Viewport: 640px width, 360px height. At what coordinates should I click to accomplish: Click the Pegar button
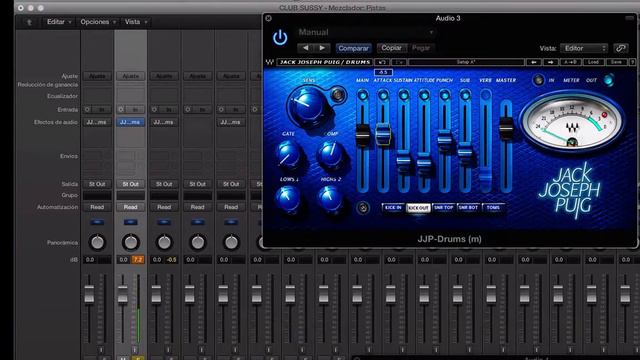[421, 48]
